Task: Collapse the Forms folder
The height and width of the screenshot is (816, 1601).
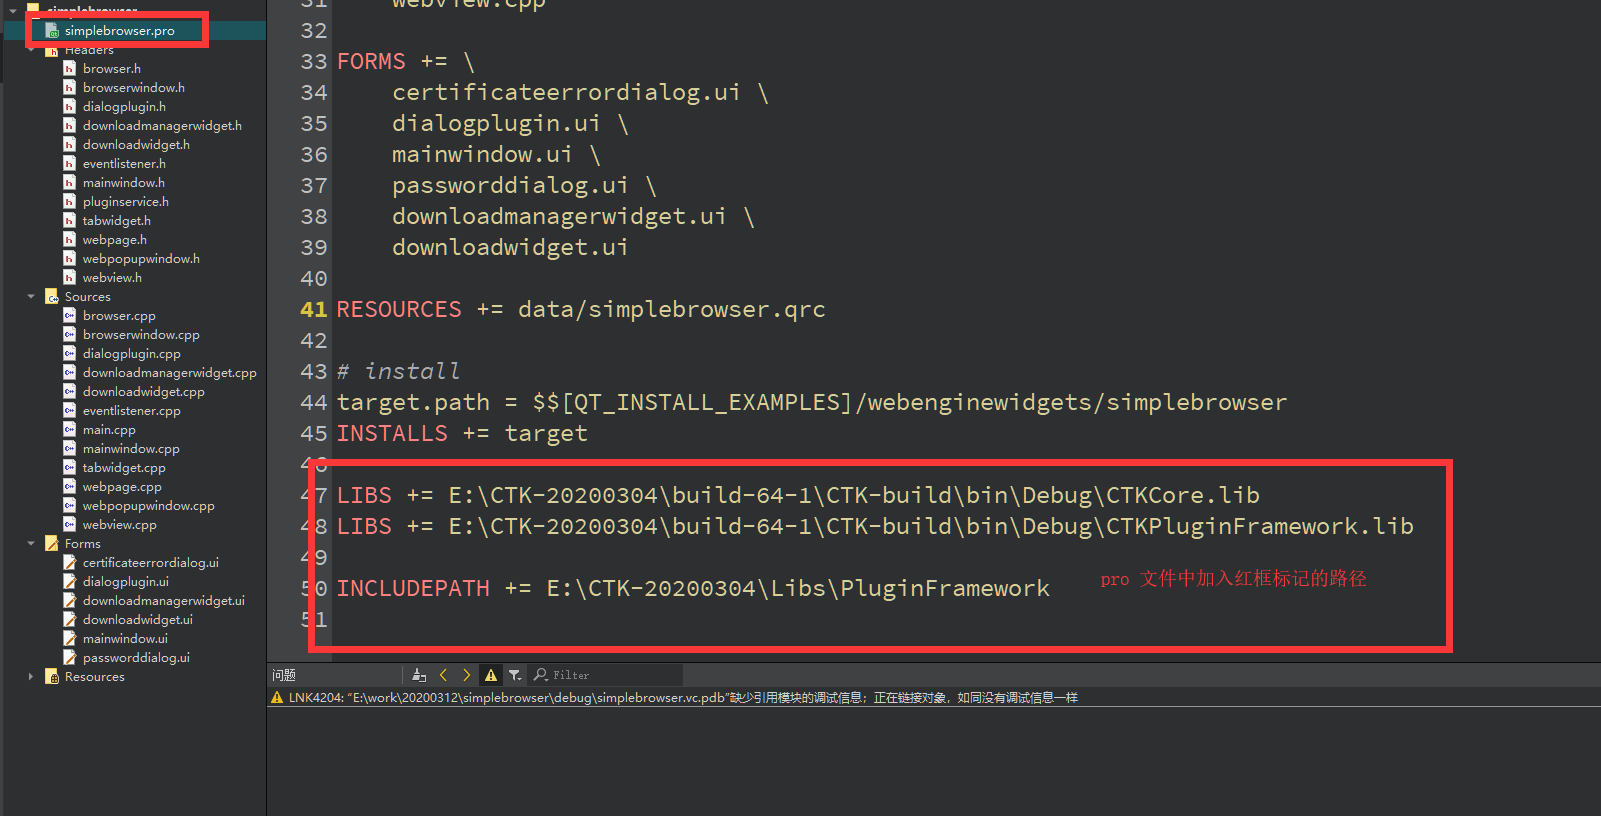Action: tap(31, 544)
